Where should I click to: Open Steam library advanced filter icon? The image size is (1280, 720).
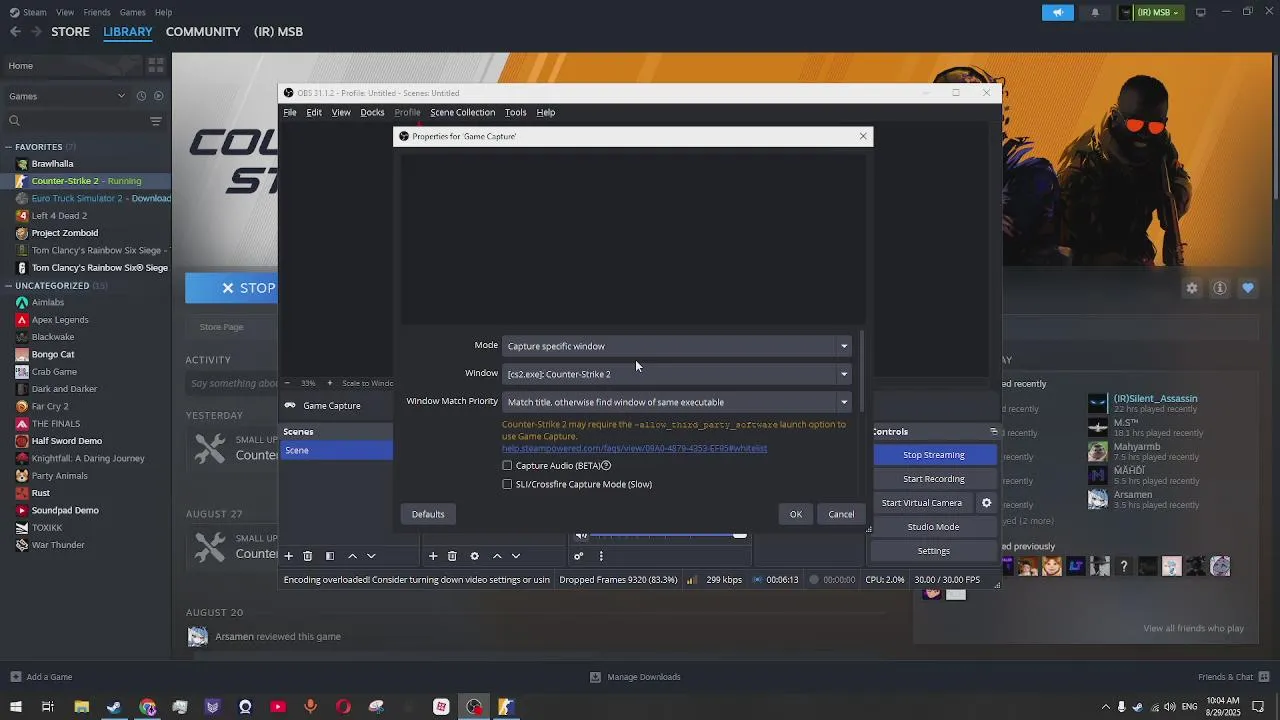tap(156, 121)
